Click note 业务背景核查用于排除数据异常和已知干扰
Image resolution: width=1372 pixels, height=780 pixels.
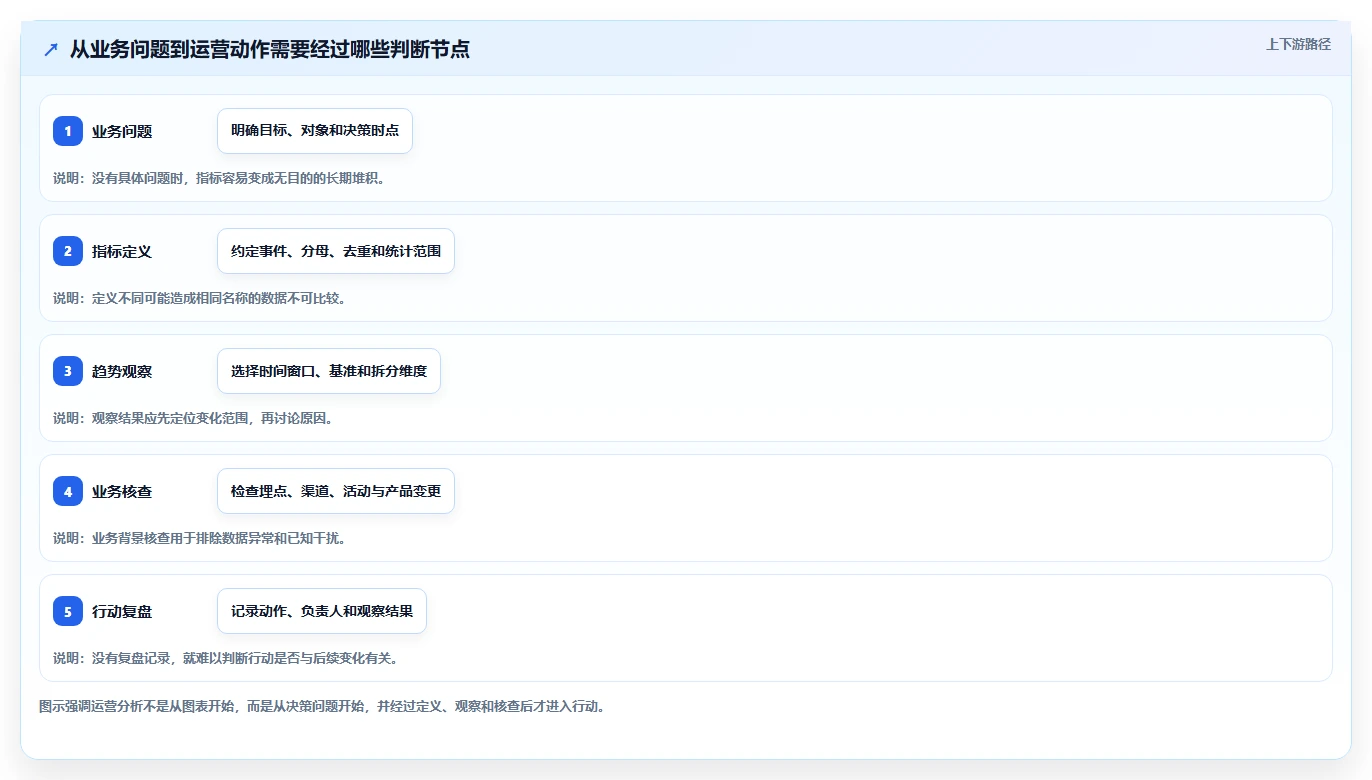pos(200,538)
